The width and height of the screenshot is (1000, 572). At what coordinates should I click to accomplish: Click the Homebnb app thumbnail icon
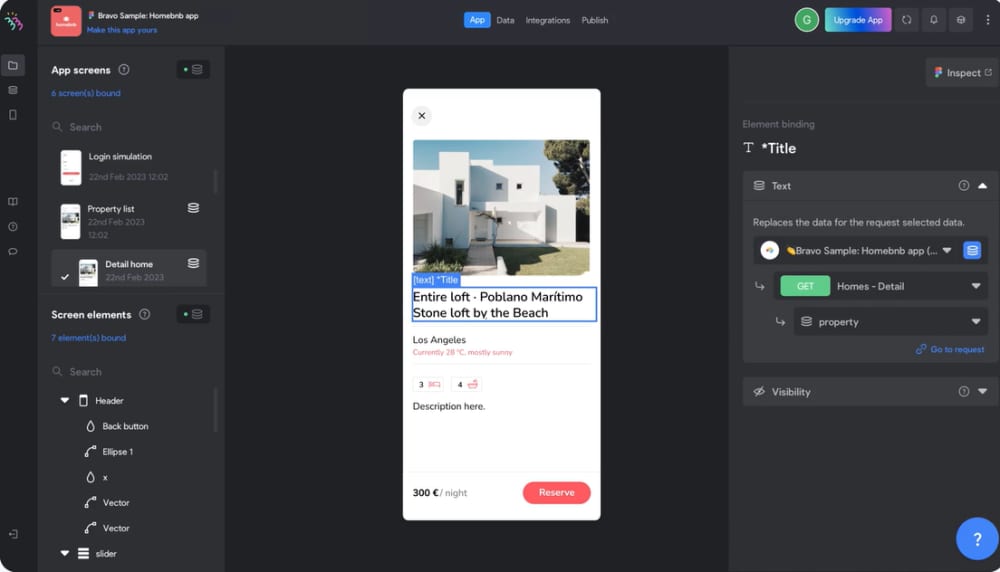point(66,21)
